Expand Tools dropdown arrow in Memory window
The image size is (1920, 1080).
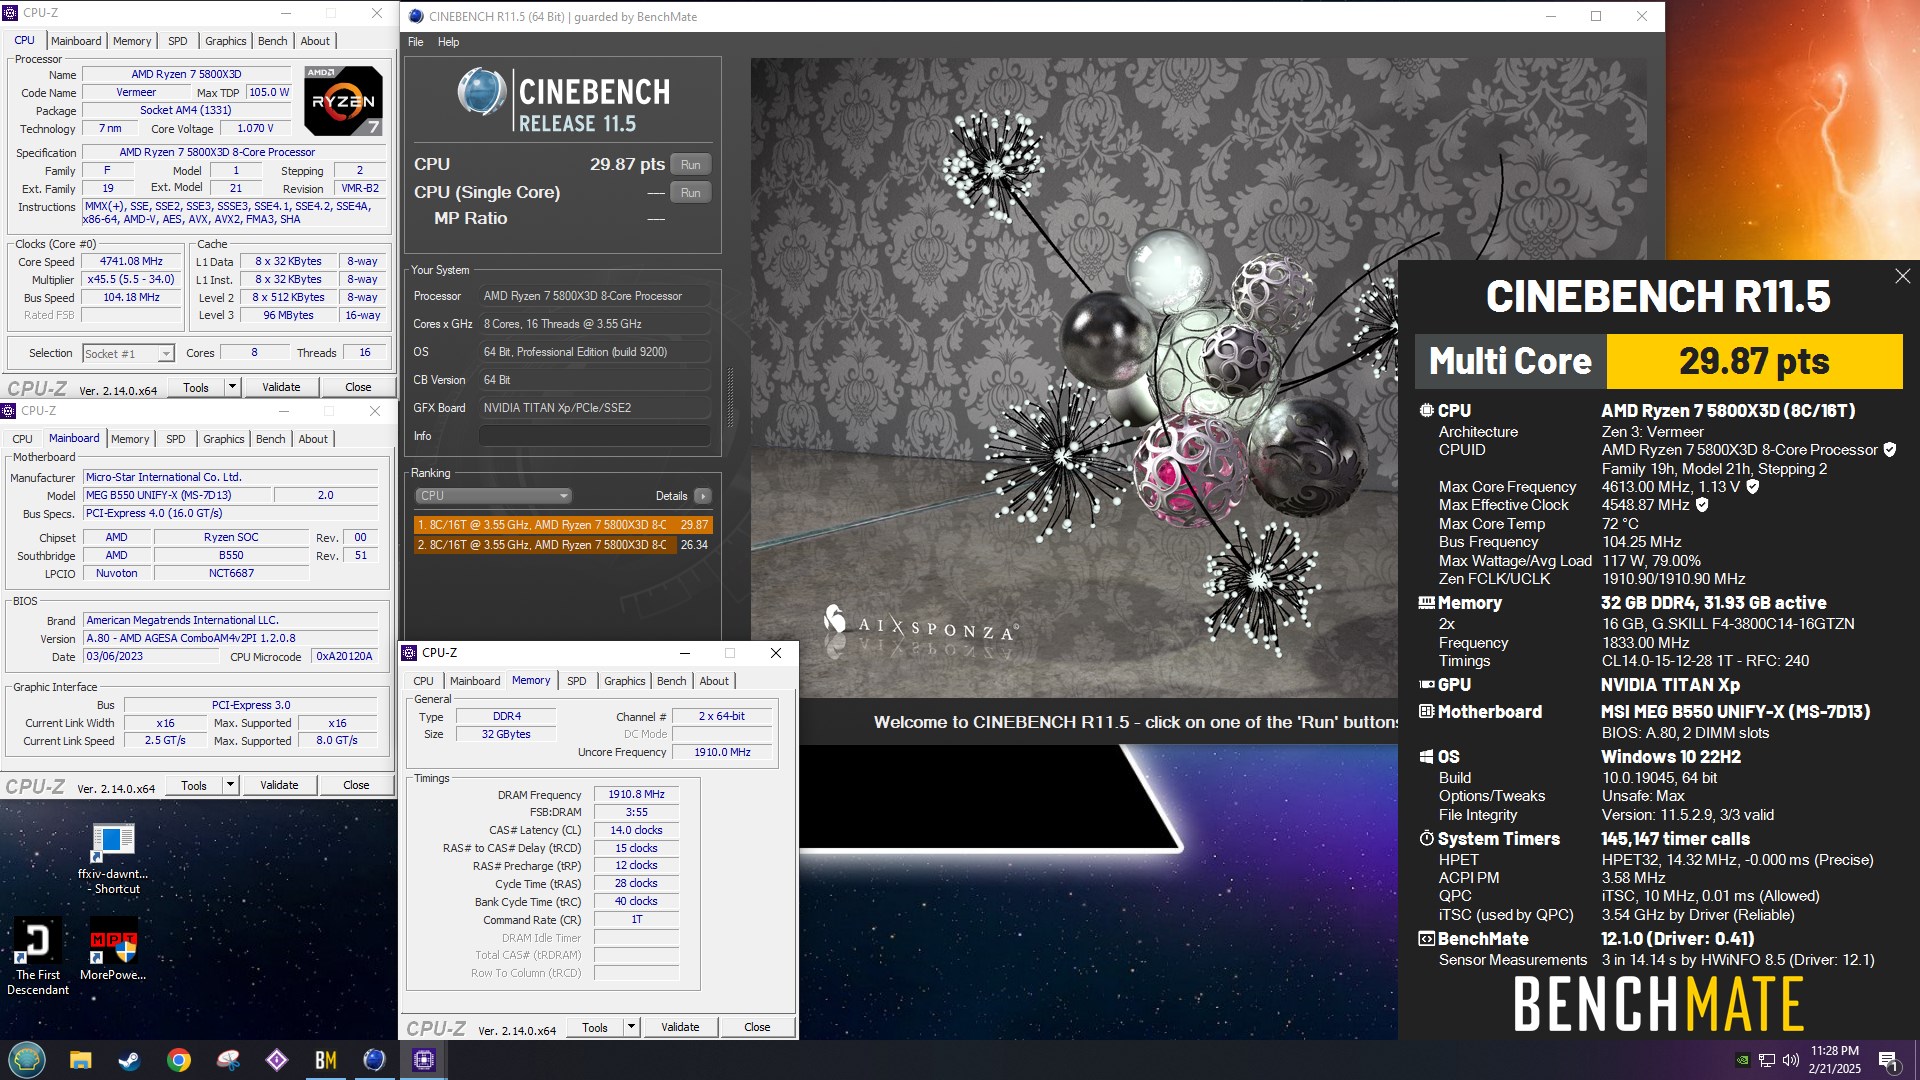pos(631,1027)
